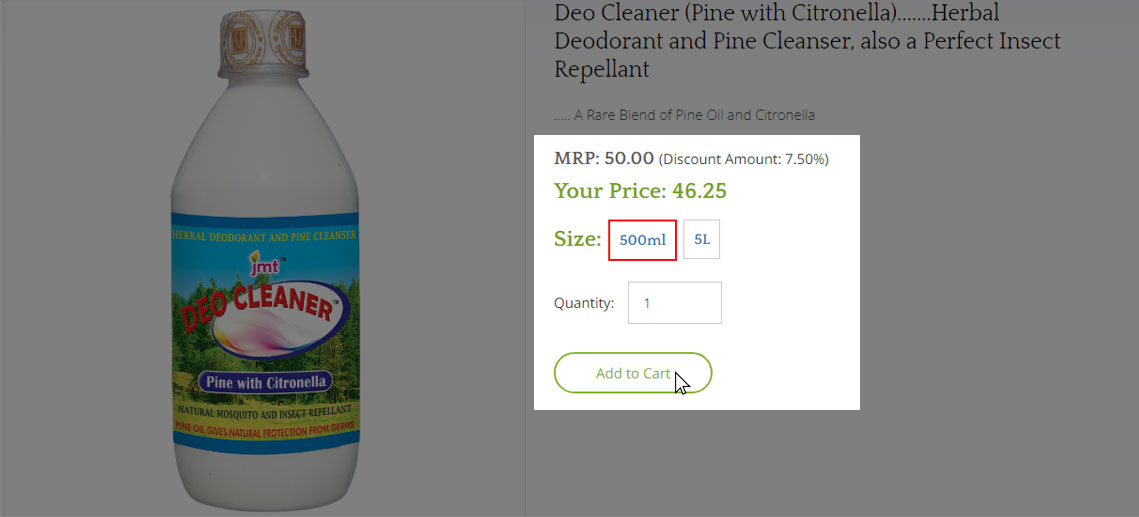Click the Quantity label text
1139x517 pixels.
click(x=584, y=303)
